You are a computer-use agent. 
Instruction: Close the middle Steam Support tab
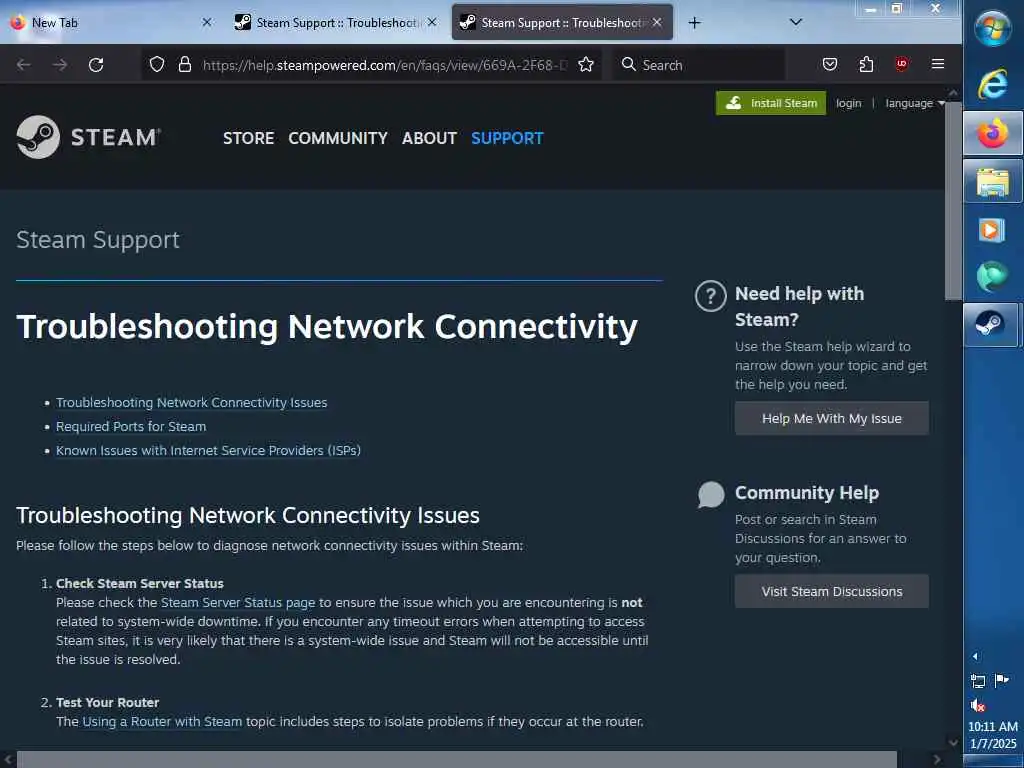pos(432,22)
